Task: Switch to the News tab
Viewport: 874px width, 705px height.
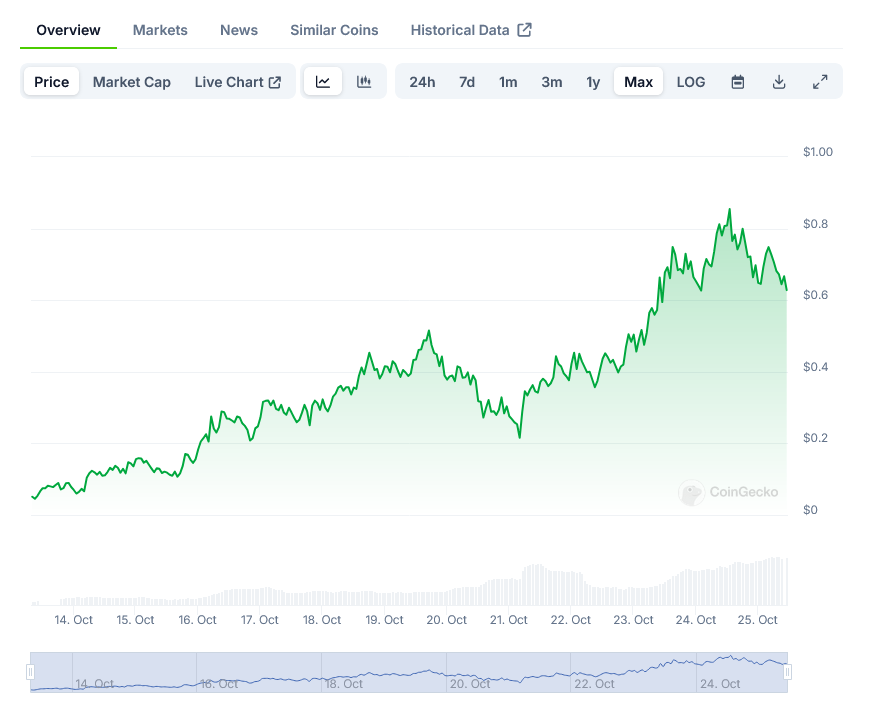Action: tap(239, 30)
